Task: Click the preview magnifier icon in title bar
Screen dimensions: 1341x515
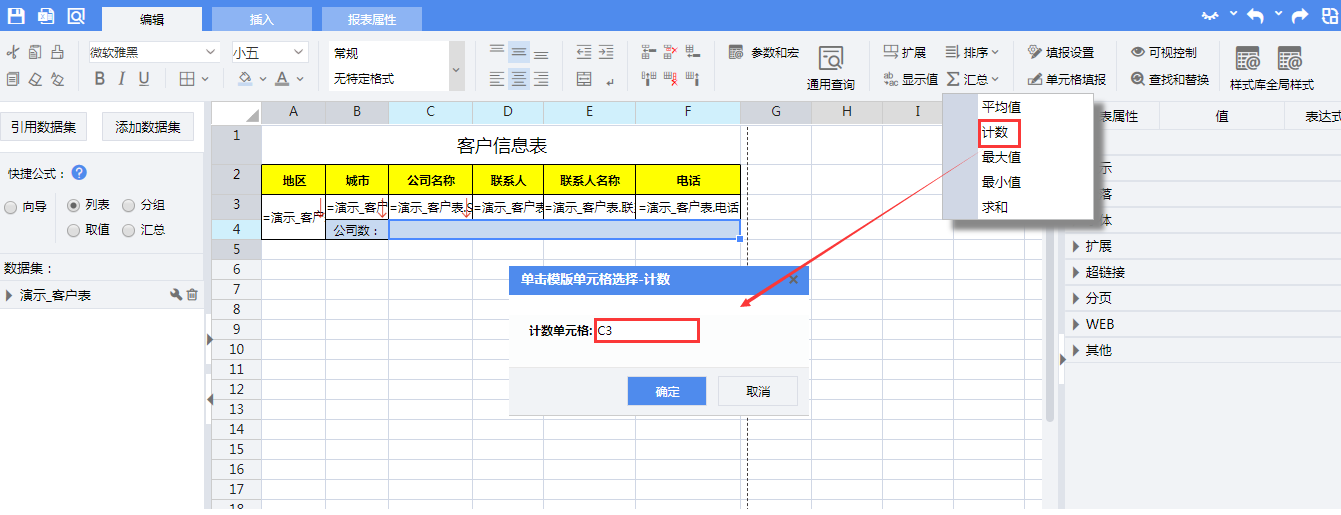Action: pyautogui.click(x=76, y=16)
